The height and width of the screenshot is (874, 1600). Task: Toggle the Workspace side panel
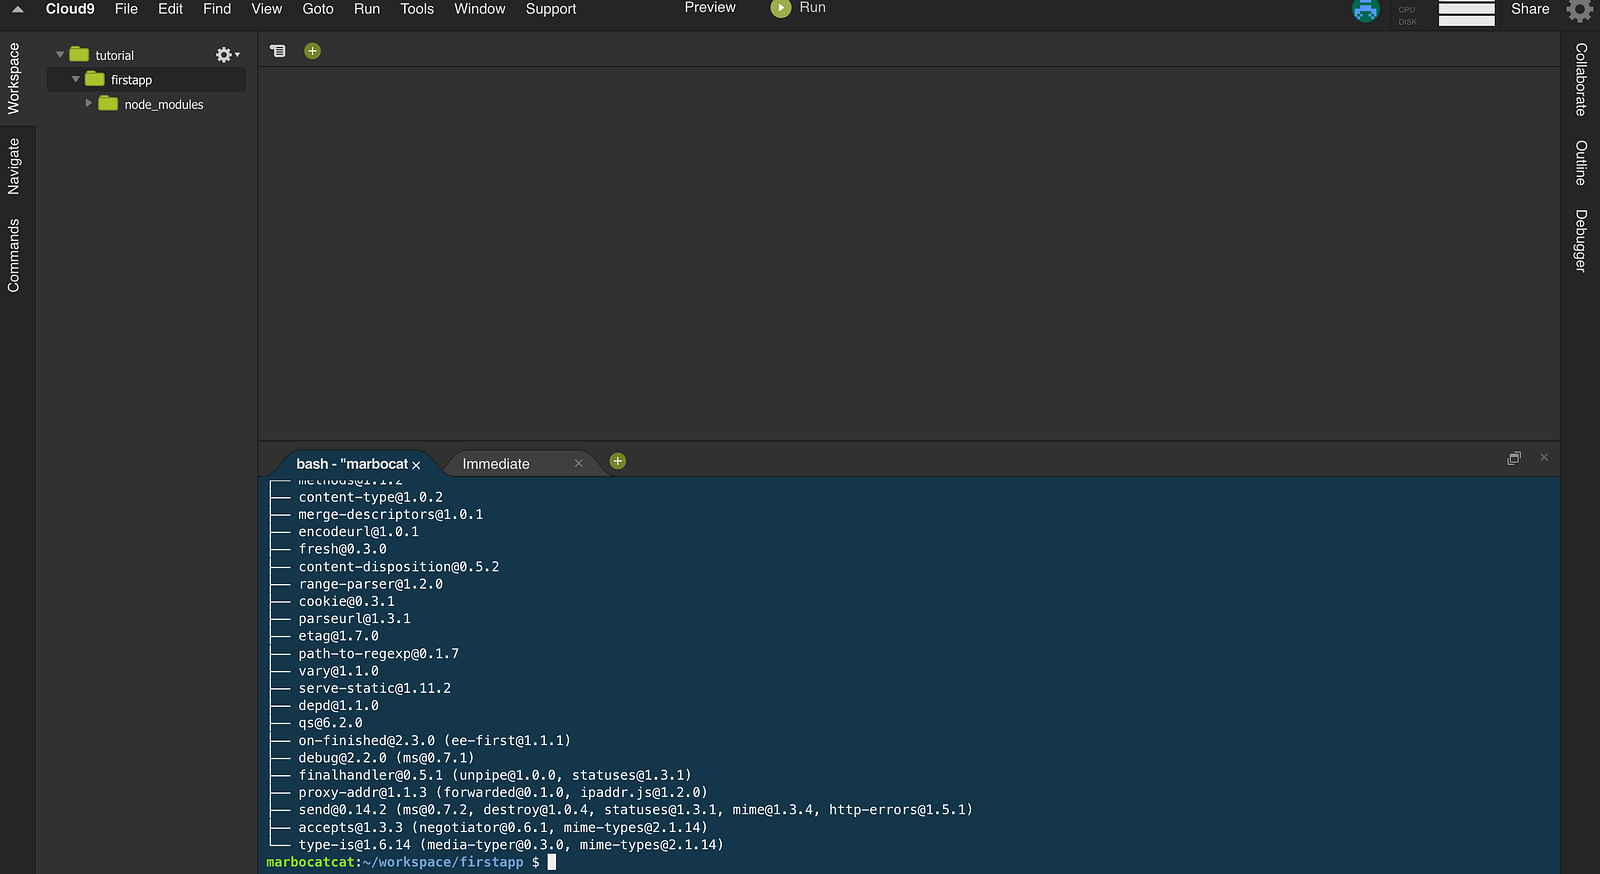point(14,78)
